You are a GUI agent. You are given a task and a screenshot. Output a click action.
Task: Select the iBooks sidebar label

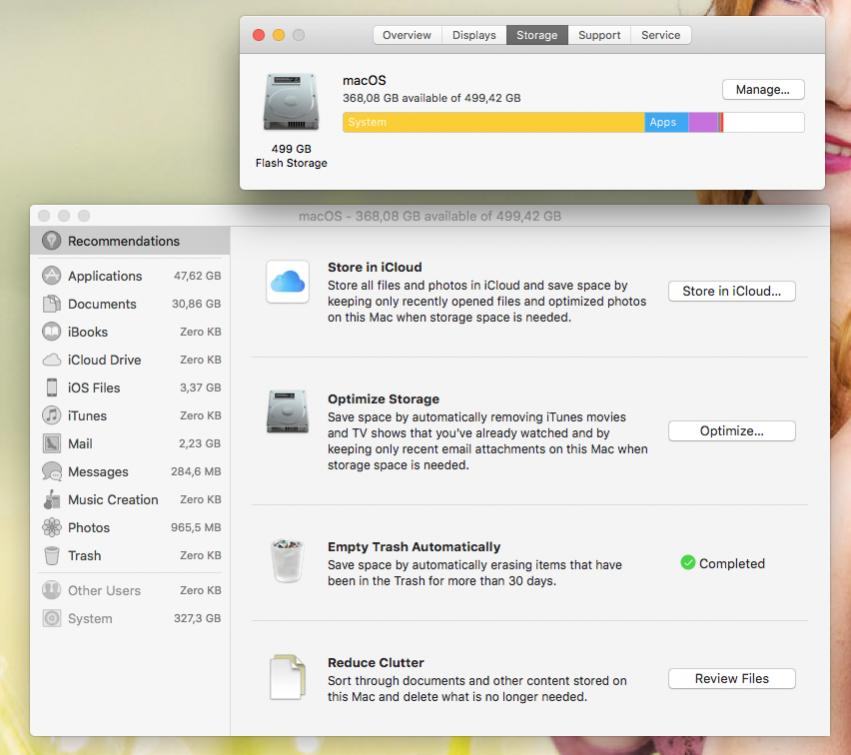pos(87,332)
